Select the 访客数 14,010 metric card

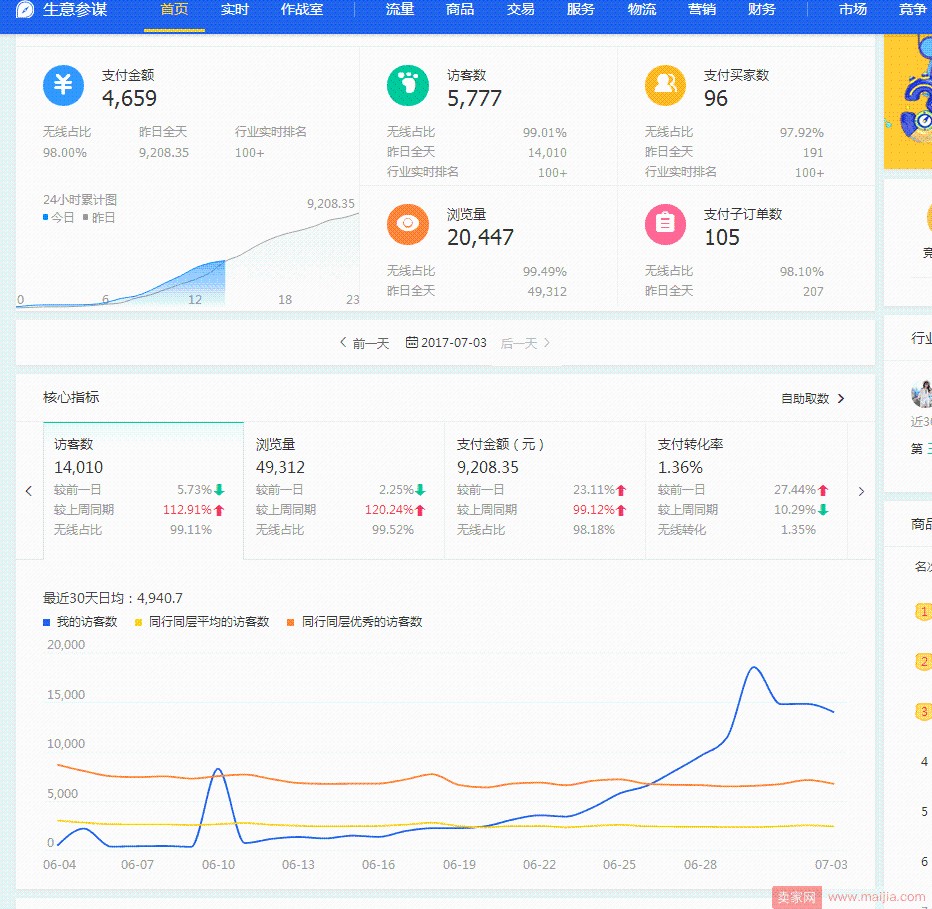pos(143,490)
